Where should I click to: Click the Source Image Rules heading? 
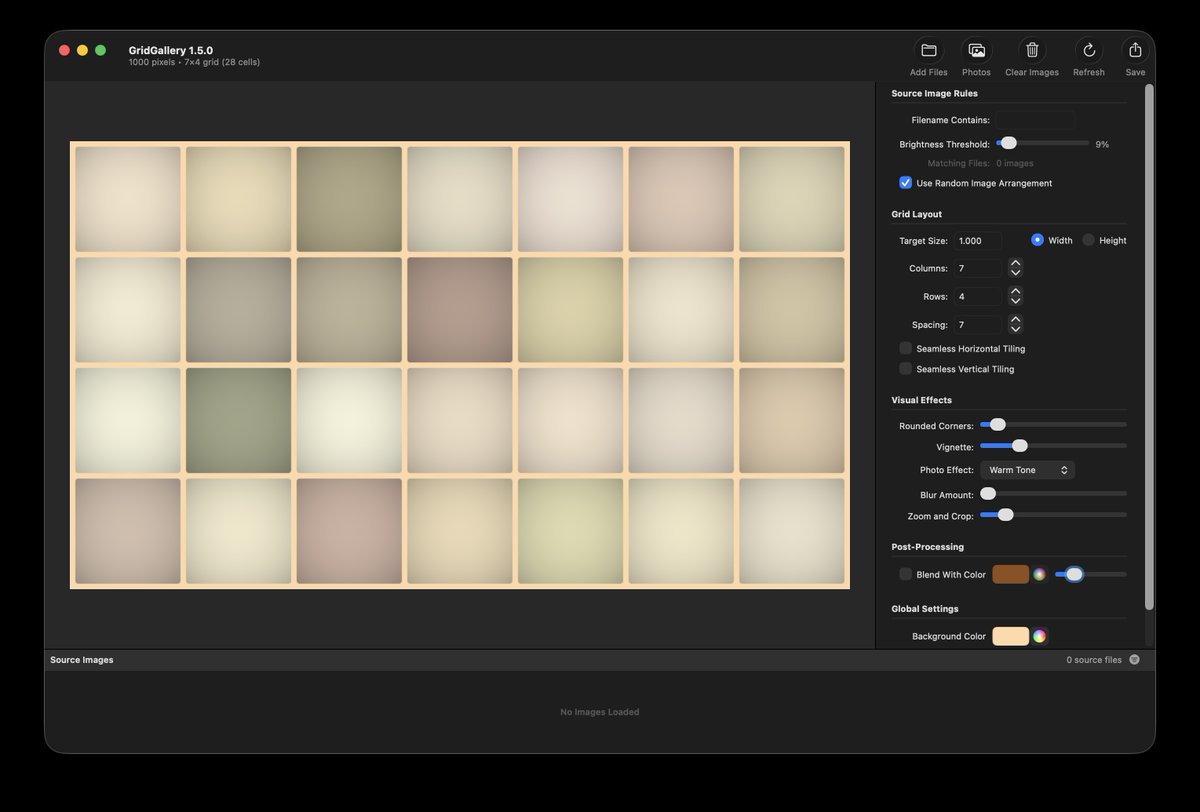[x=934, y=93]
